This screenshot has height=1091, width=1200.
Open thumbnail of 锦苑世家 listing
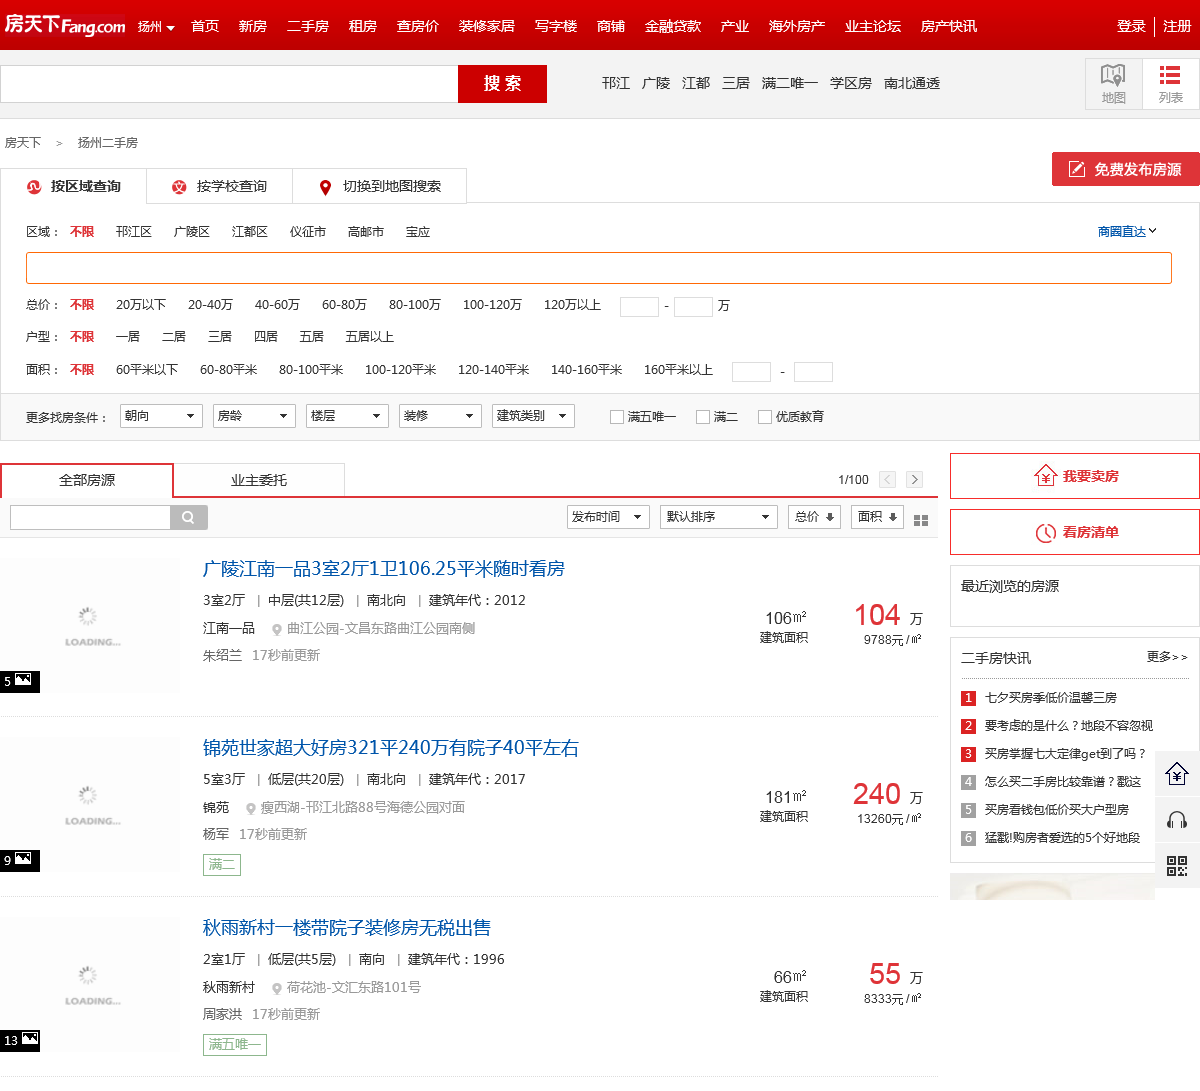pyautogui.click(x=90, y=804)
